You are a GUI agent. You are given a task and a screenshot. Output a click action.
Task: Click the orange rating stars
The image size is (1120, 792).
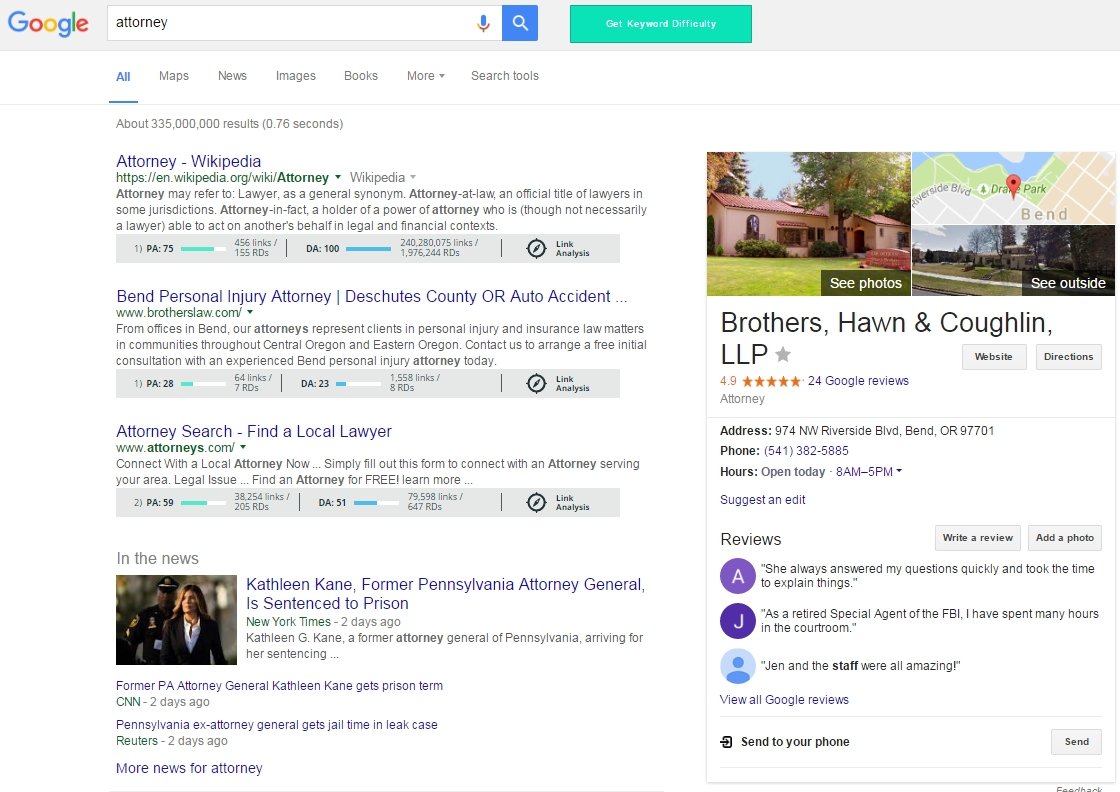[x=772, y=381]
